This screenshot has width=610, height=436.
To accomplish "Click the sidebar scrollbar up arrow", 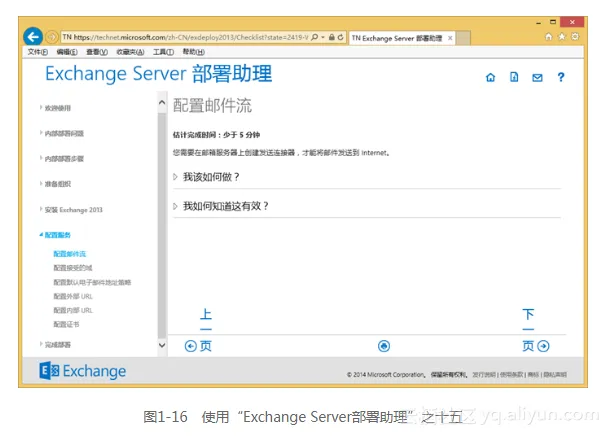I will click(162, 103).
